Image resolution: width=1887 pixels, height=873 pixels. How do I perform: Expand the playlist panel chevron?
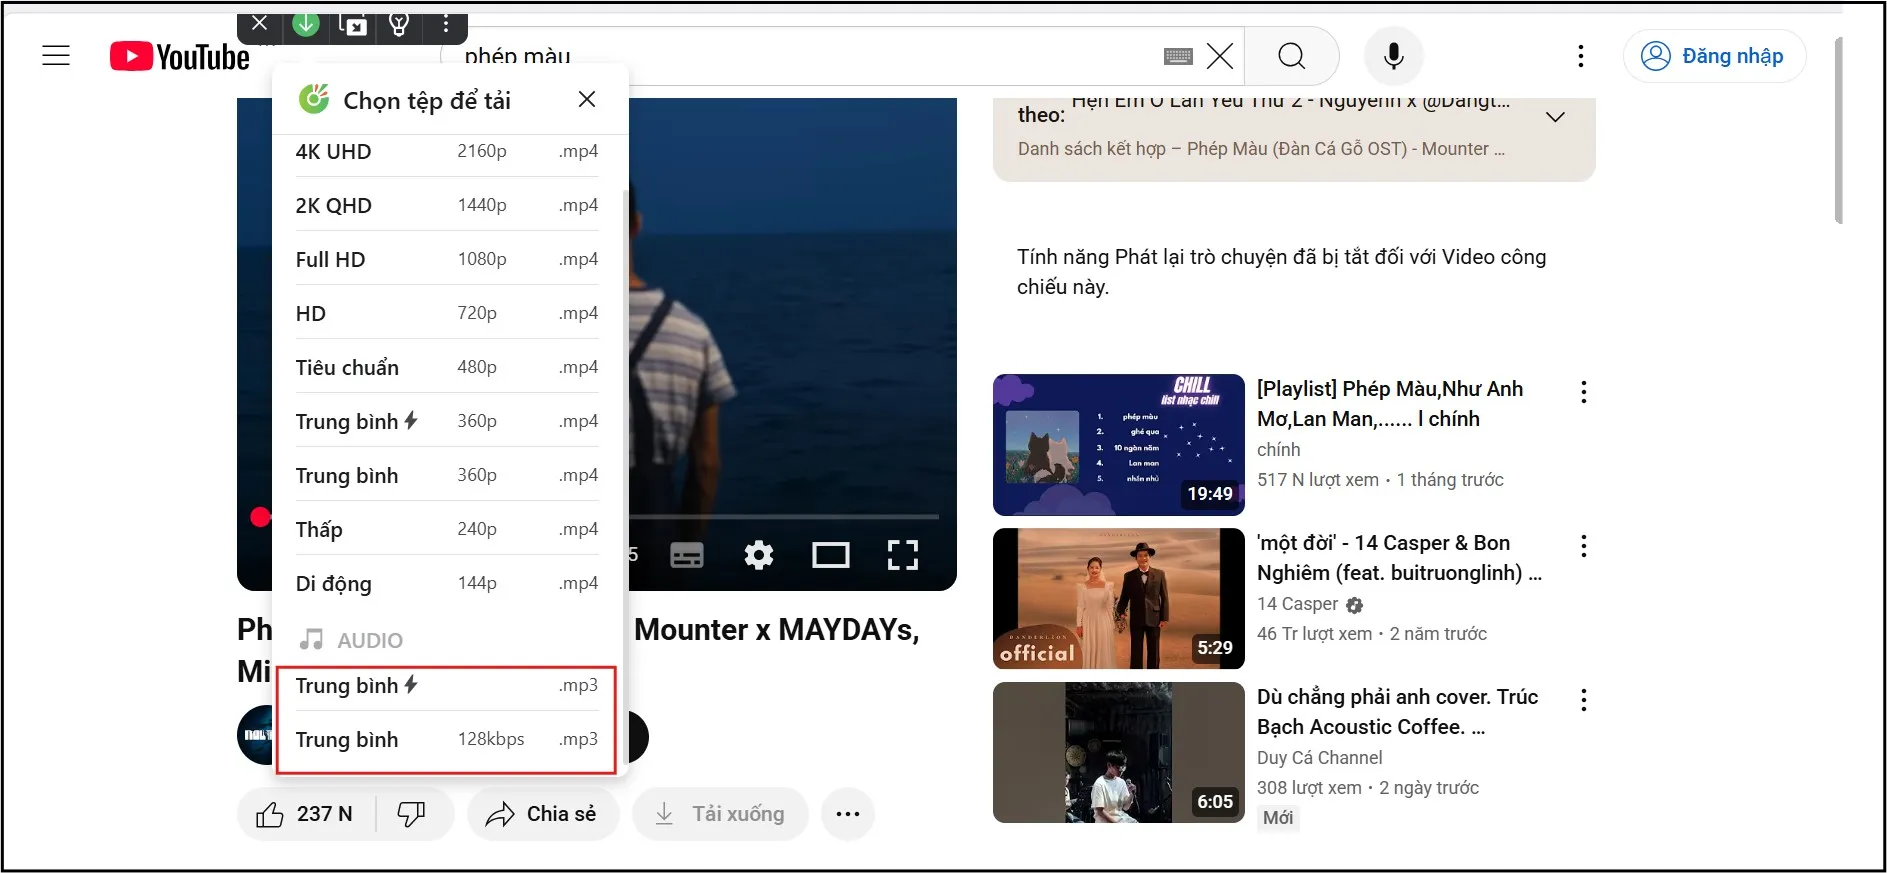pos(1555,117)
